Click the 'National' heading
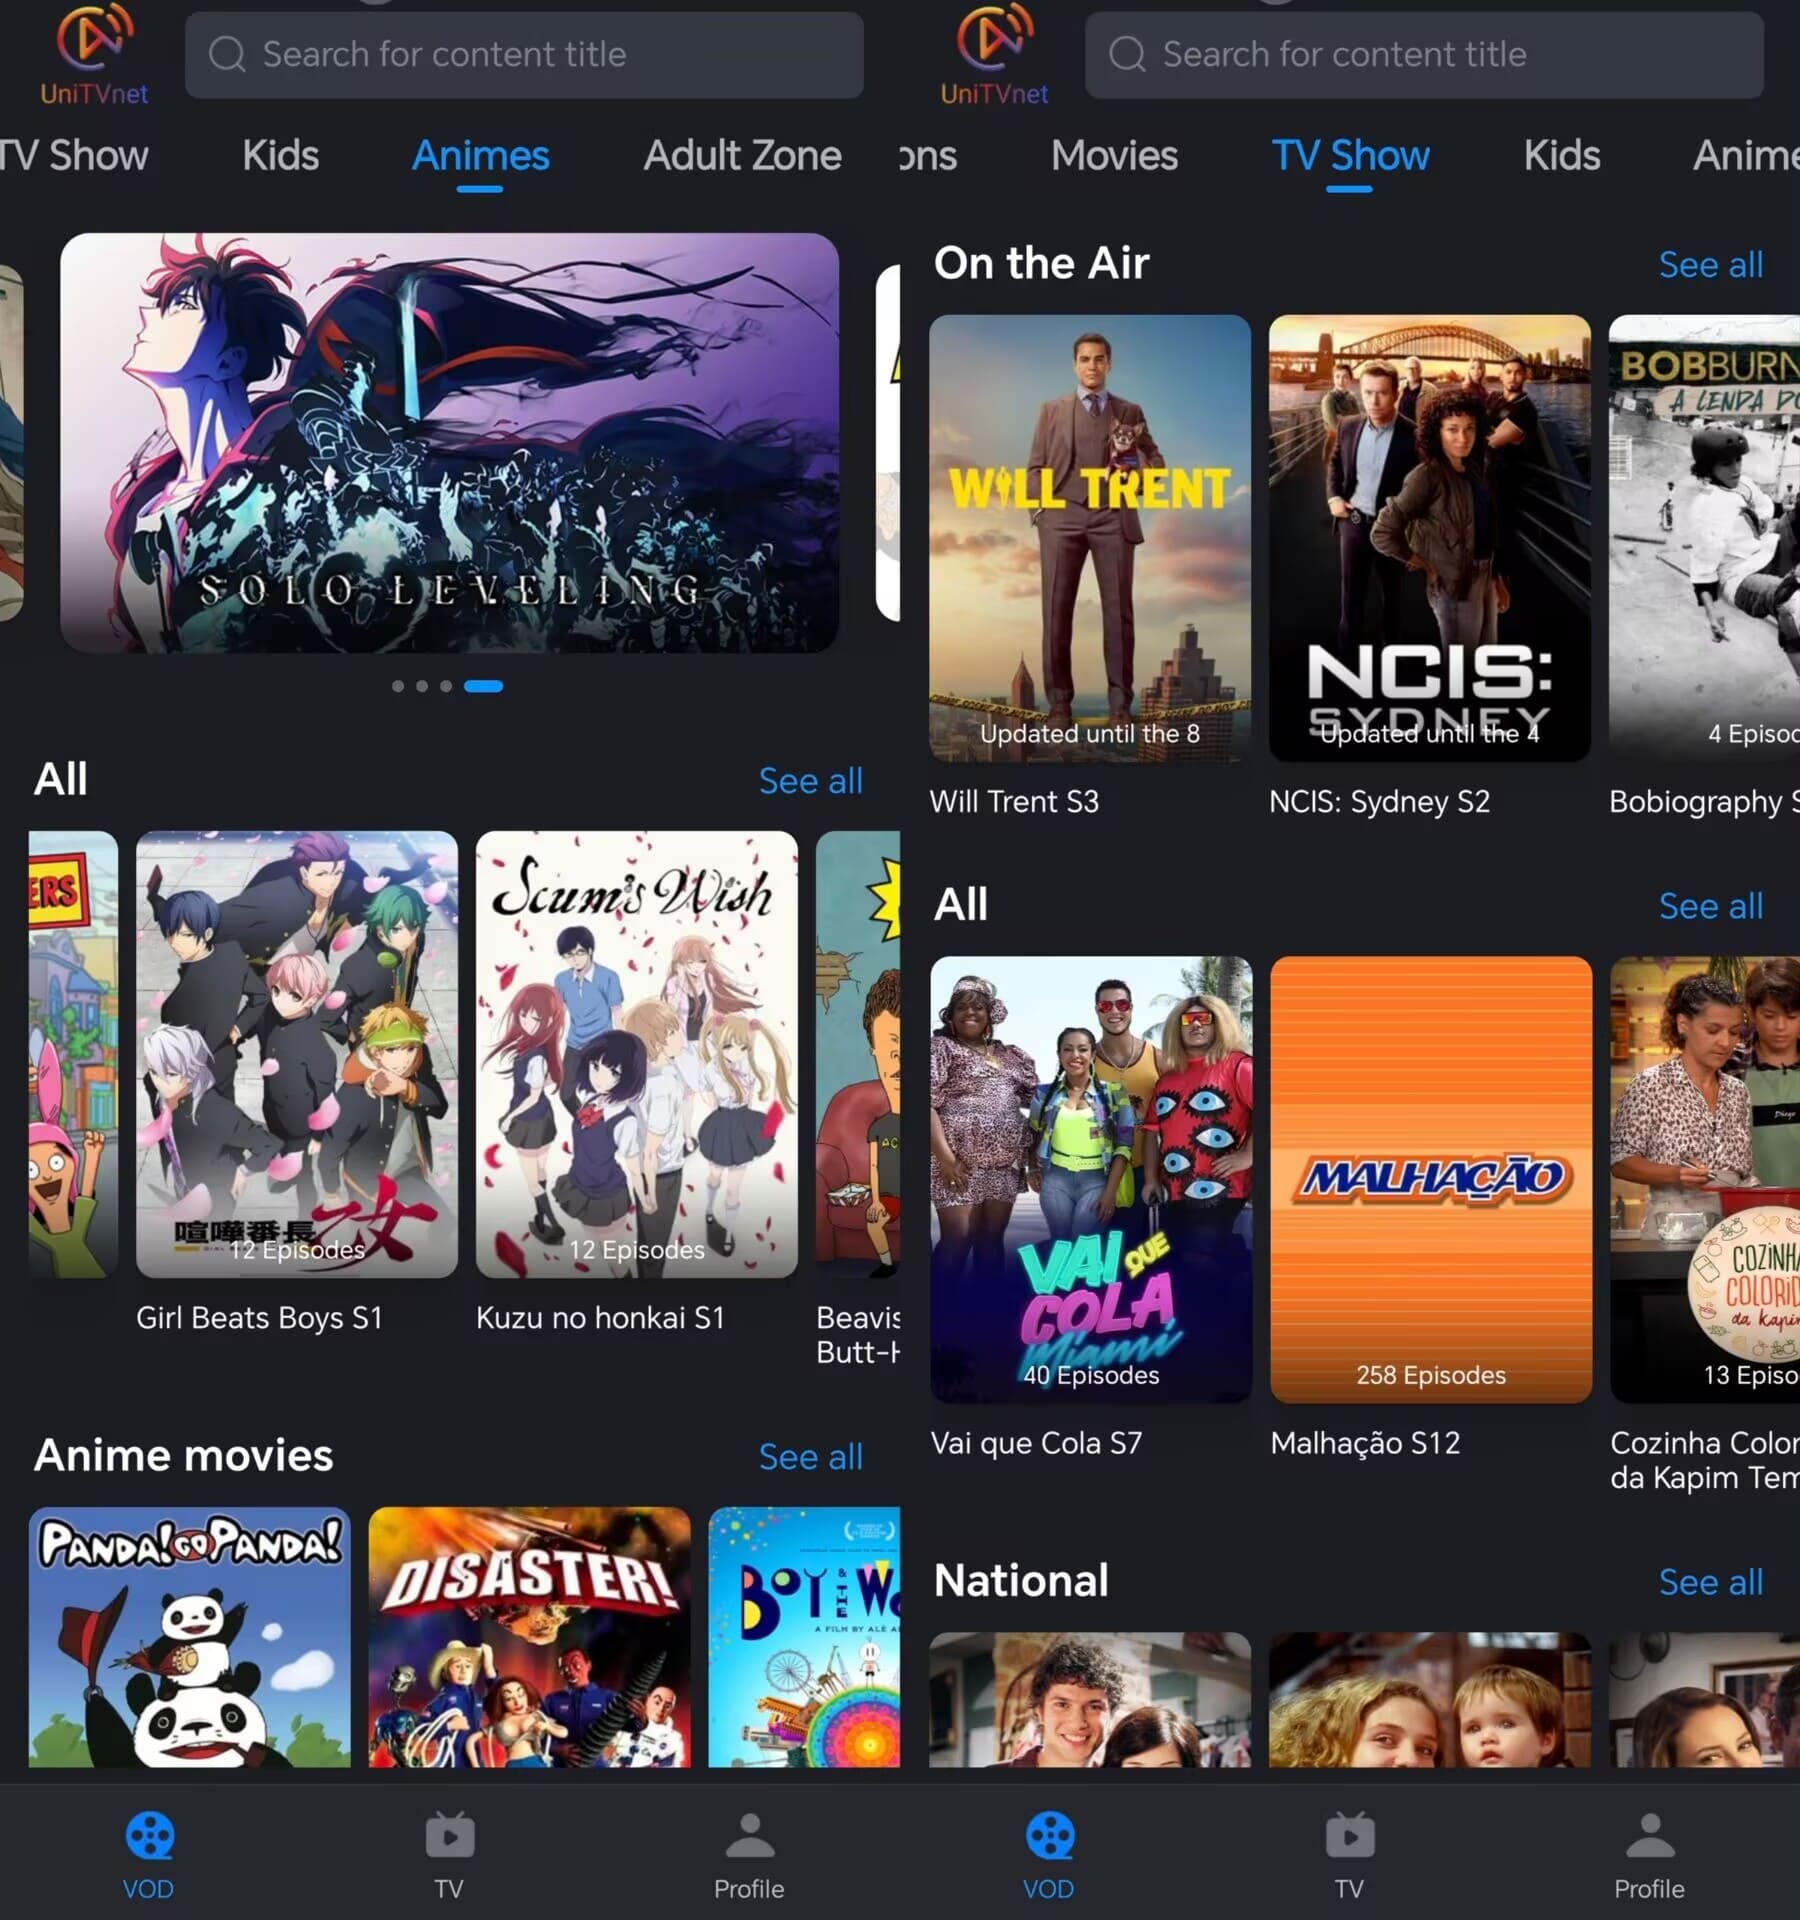Screen dimensions: 1800x1920 coord(1021,1581)
